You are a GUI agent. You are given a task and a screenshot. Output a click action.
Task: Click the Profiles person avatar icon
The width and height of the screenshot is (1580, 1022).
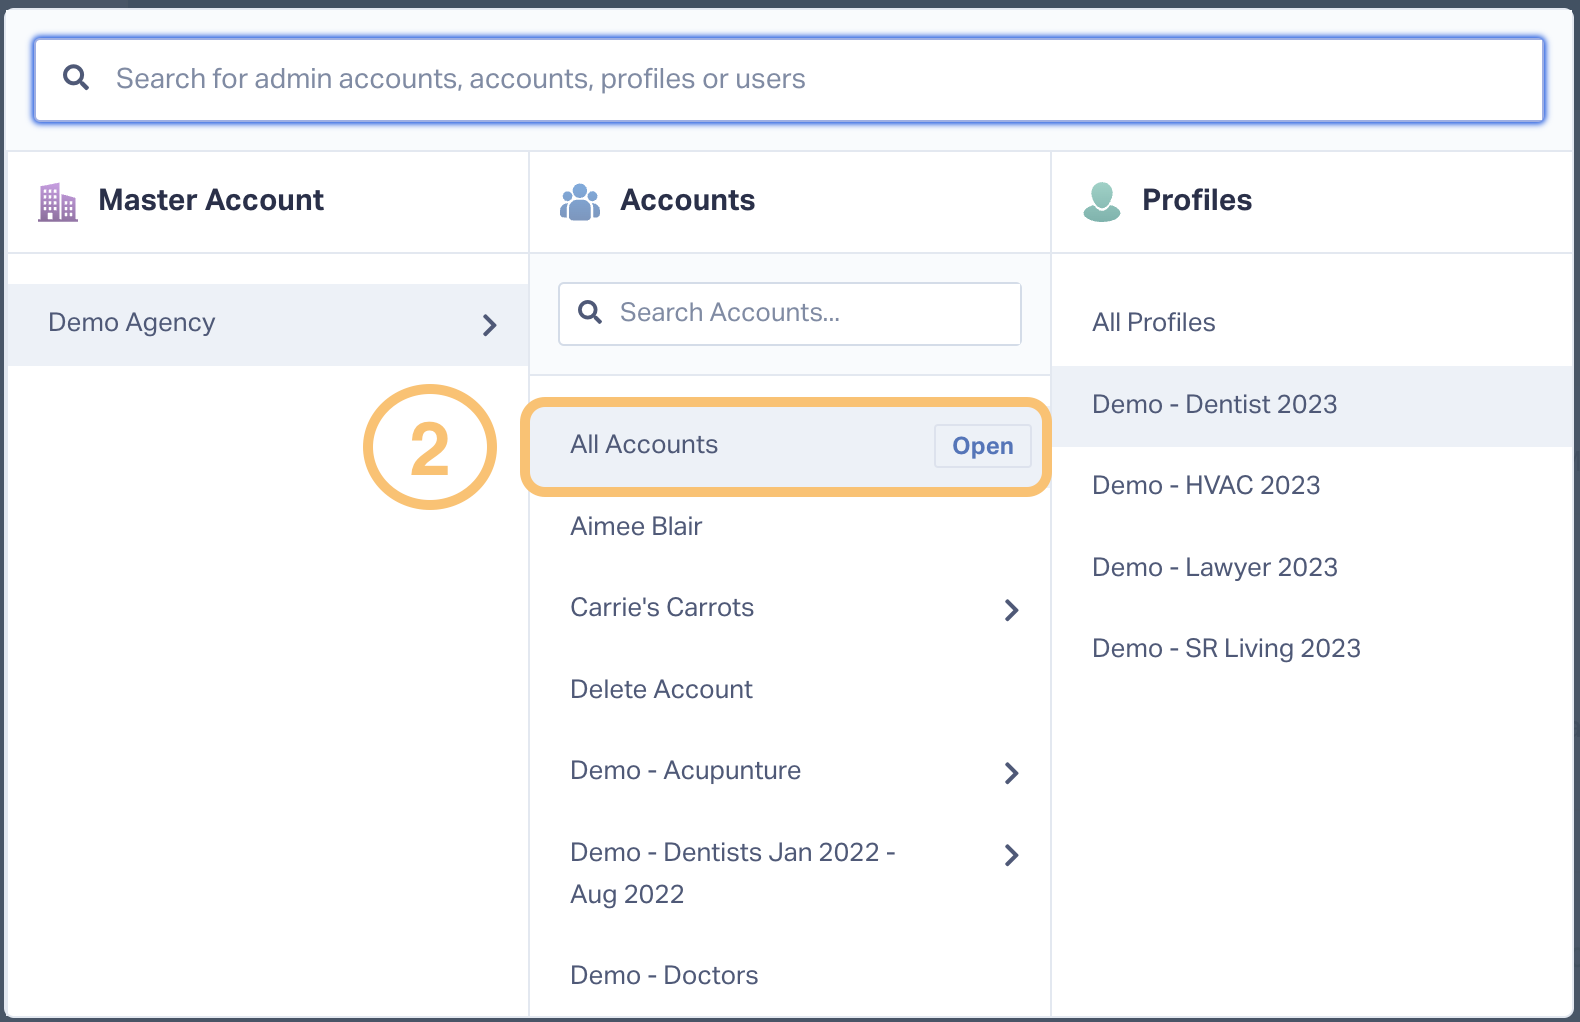coord(1102,201)
